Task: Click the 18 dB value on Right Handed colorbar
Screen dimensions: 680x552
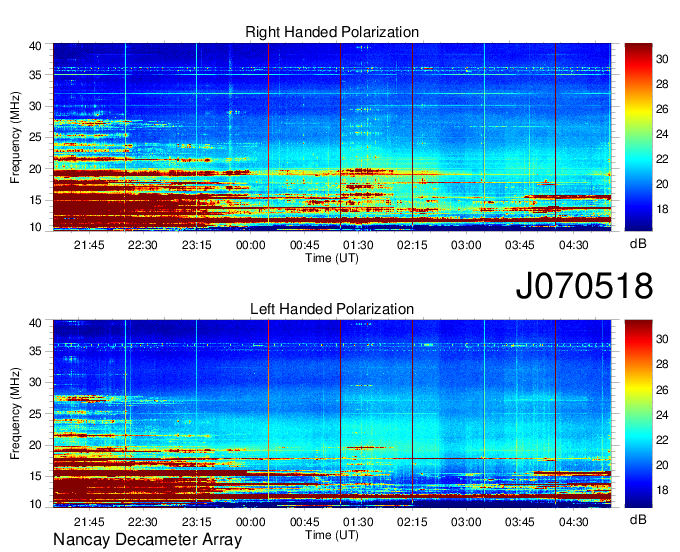Action: [x=662, y=209]
